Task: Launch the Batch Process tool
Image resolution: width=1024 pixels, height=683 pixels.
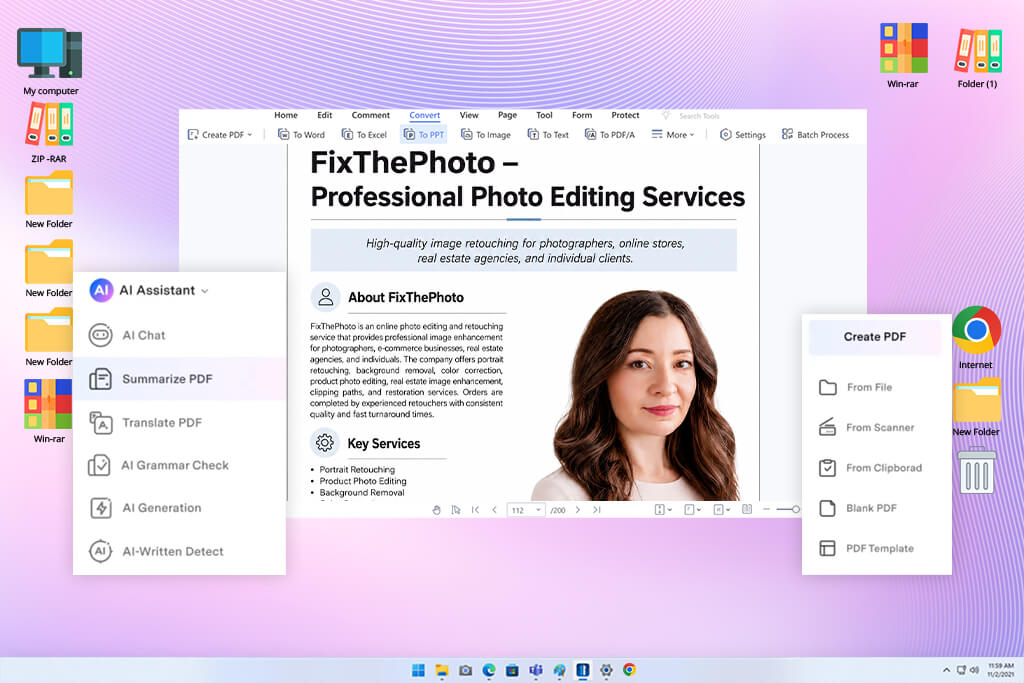Action: (x=815, y=135)
